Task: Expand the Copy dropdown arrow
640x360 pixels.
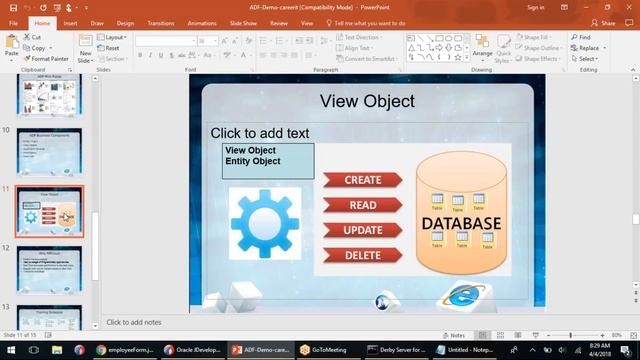Action: tap(51, 48)
